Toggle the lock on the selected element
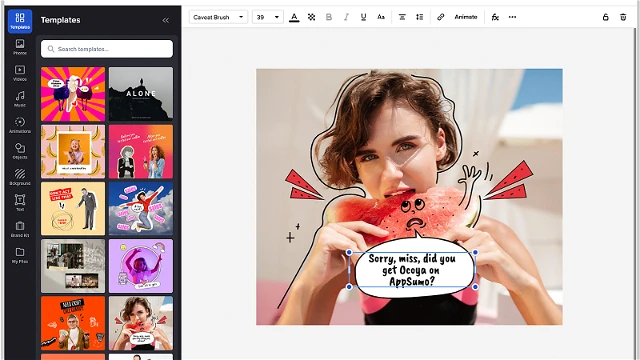Image resolution: width=640 pixels, height=360 pixels. click(x=606, y=17)
